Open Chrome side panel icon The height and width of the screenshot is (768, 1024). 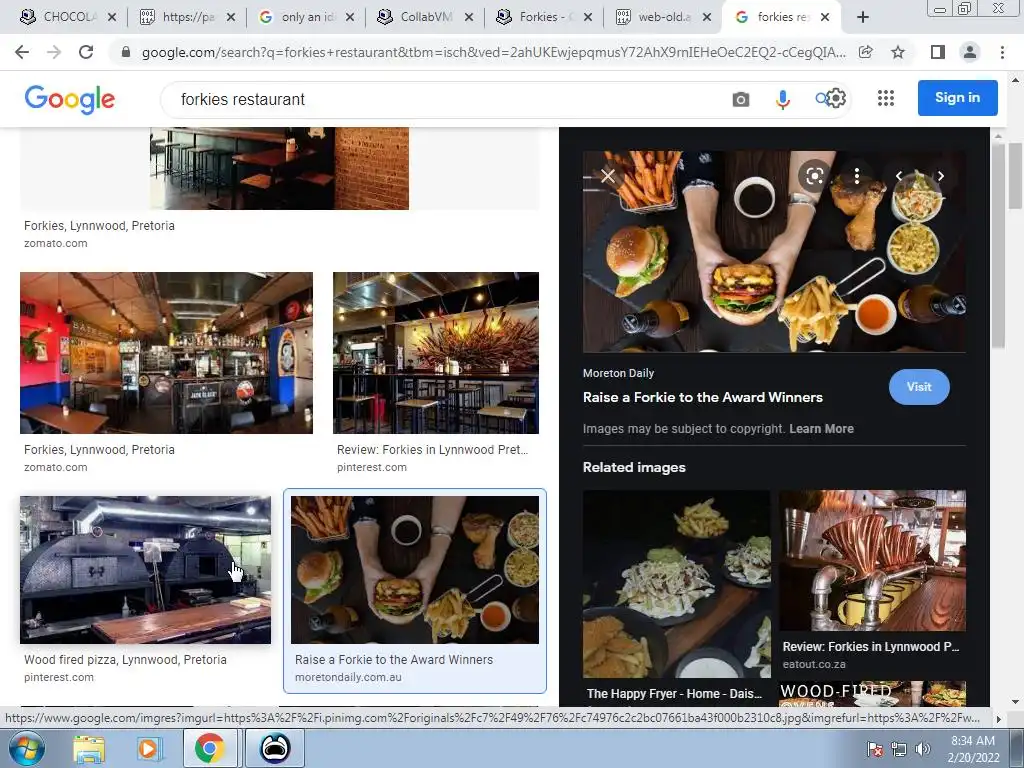pos(938,52)
